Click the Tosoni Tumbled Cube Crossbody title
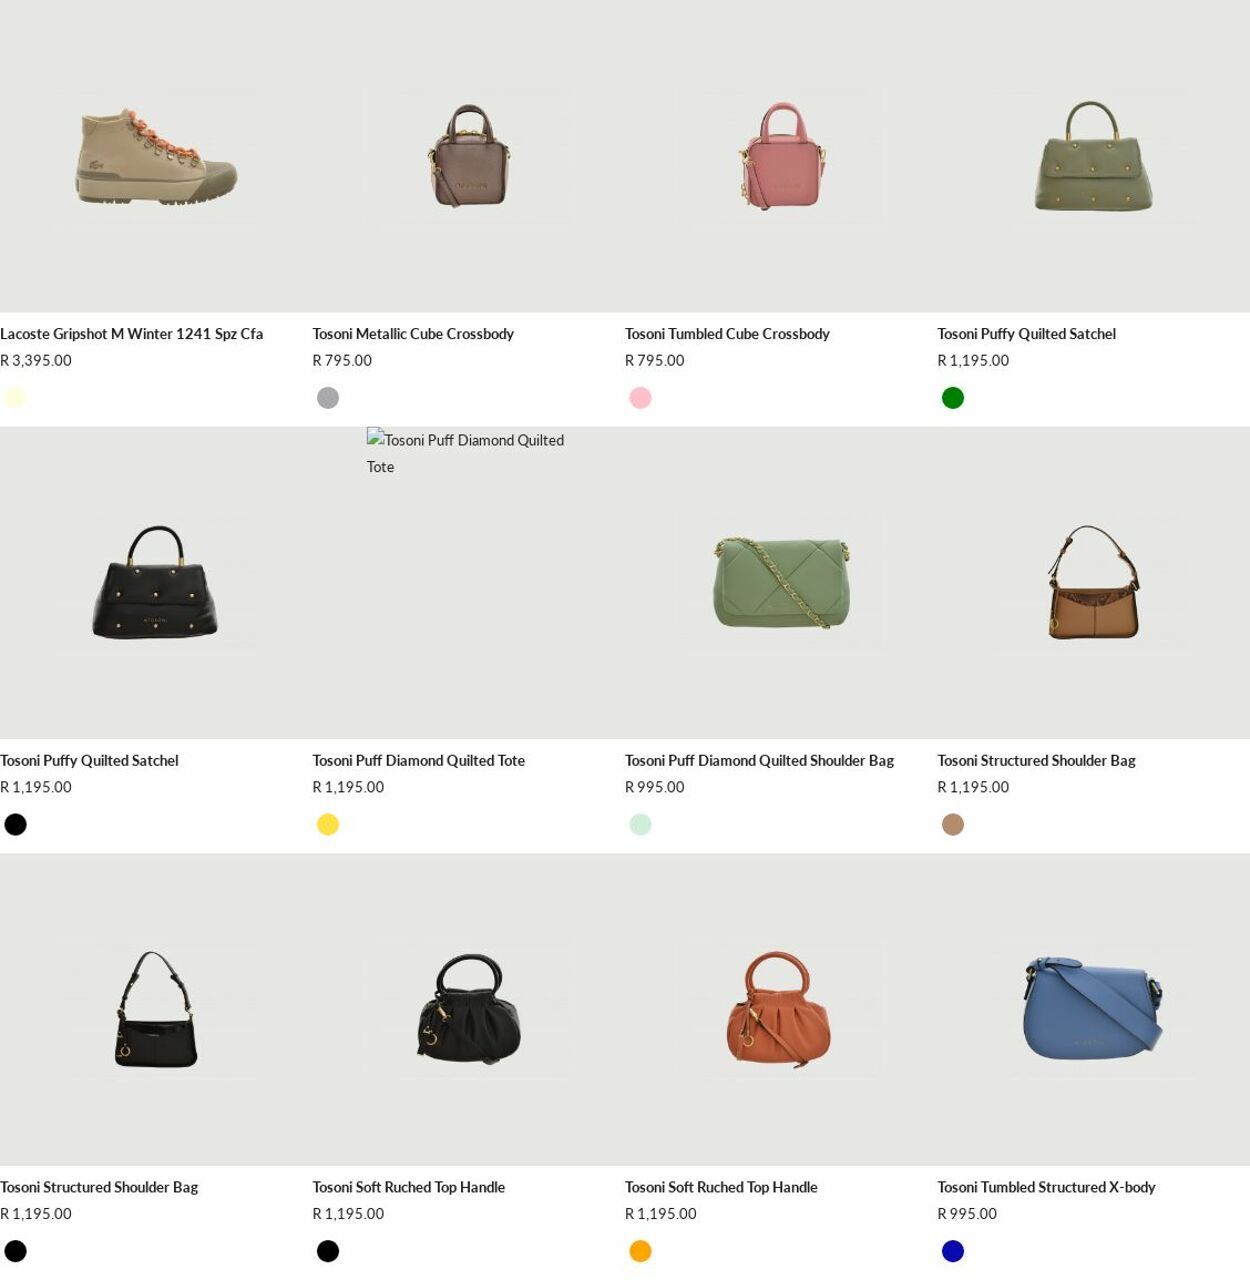 (727, 334)
